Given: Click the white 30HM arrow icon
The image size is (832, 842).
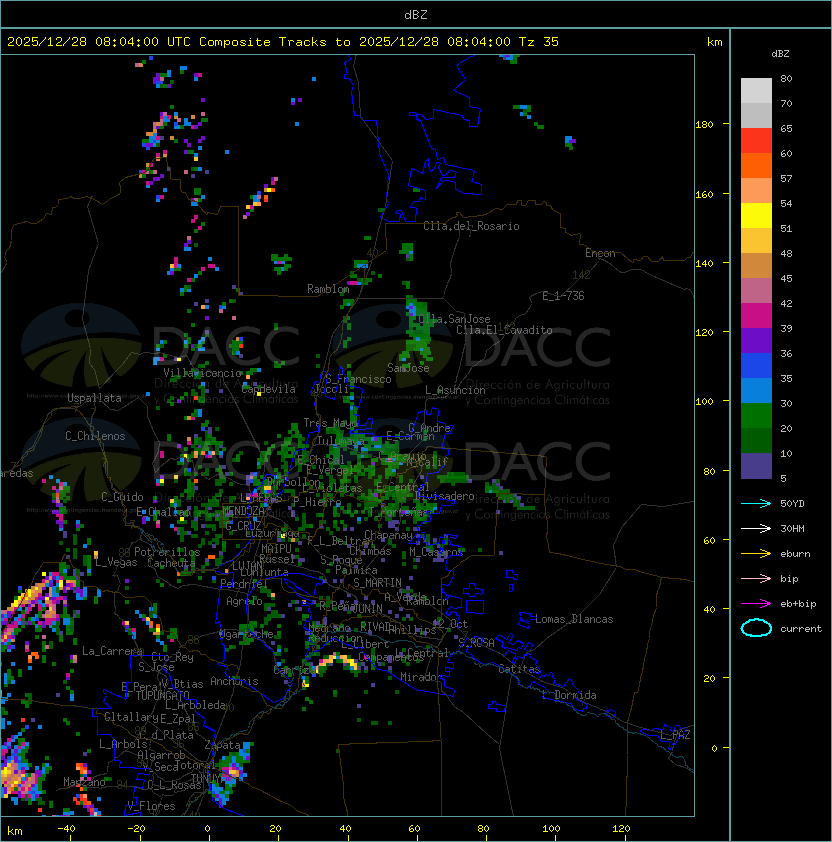Looking at the screenshot, I should click(756, 528).
